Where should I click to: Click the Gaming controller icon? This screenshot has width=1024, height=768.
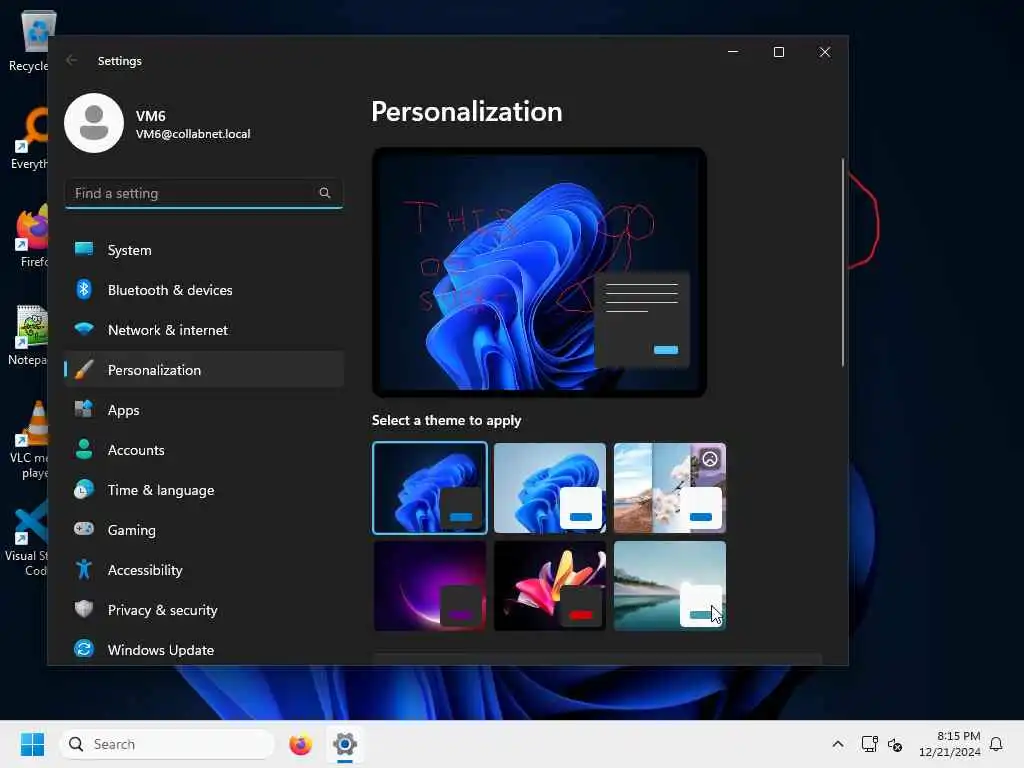click(x=84, y=529)
